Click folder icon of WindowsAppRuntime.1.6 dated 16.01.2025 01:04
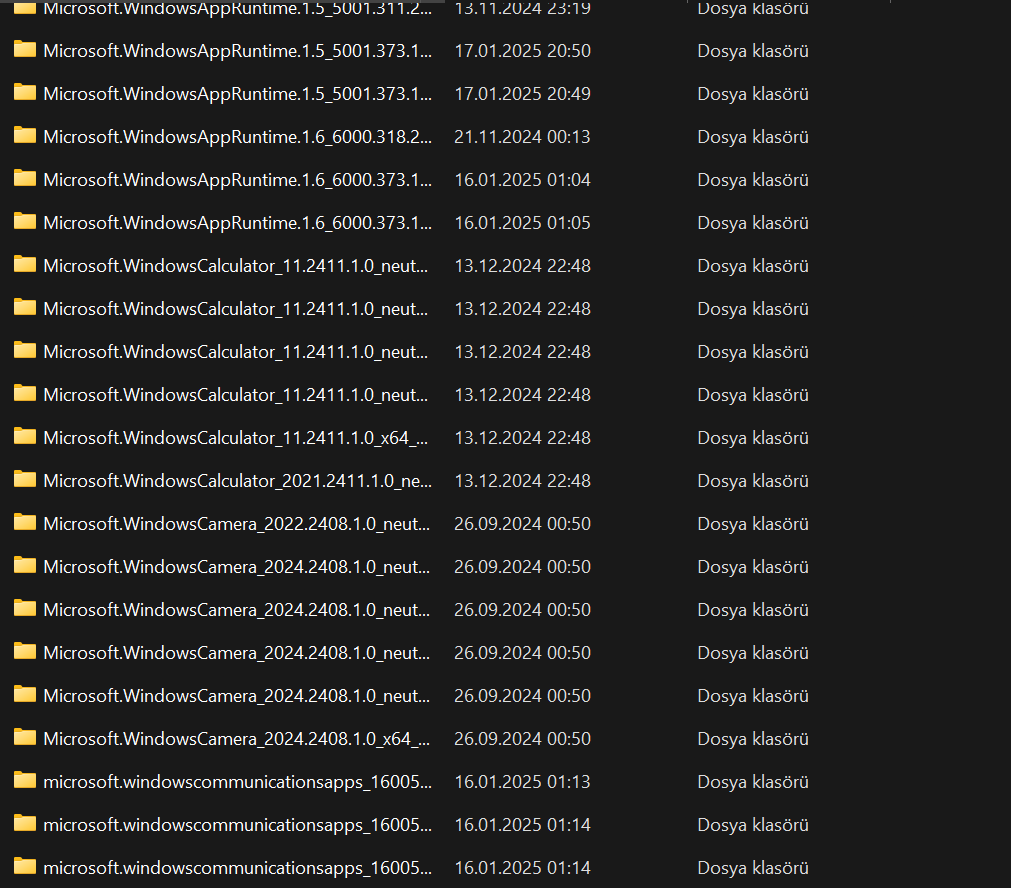1011x888 pixels. point(25,179)
